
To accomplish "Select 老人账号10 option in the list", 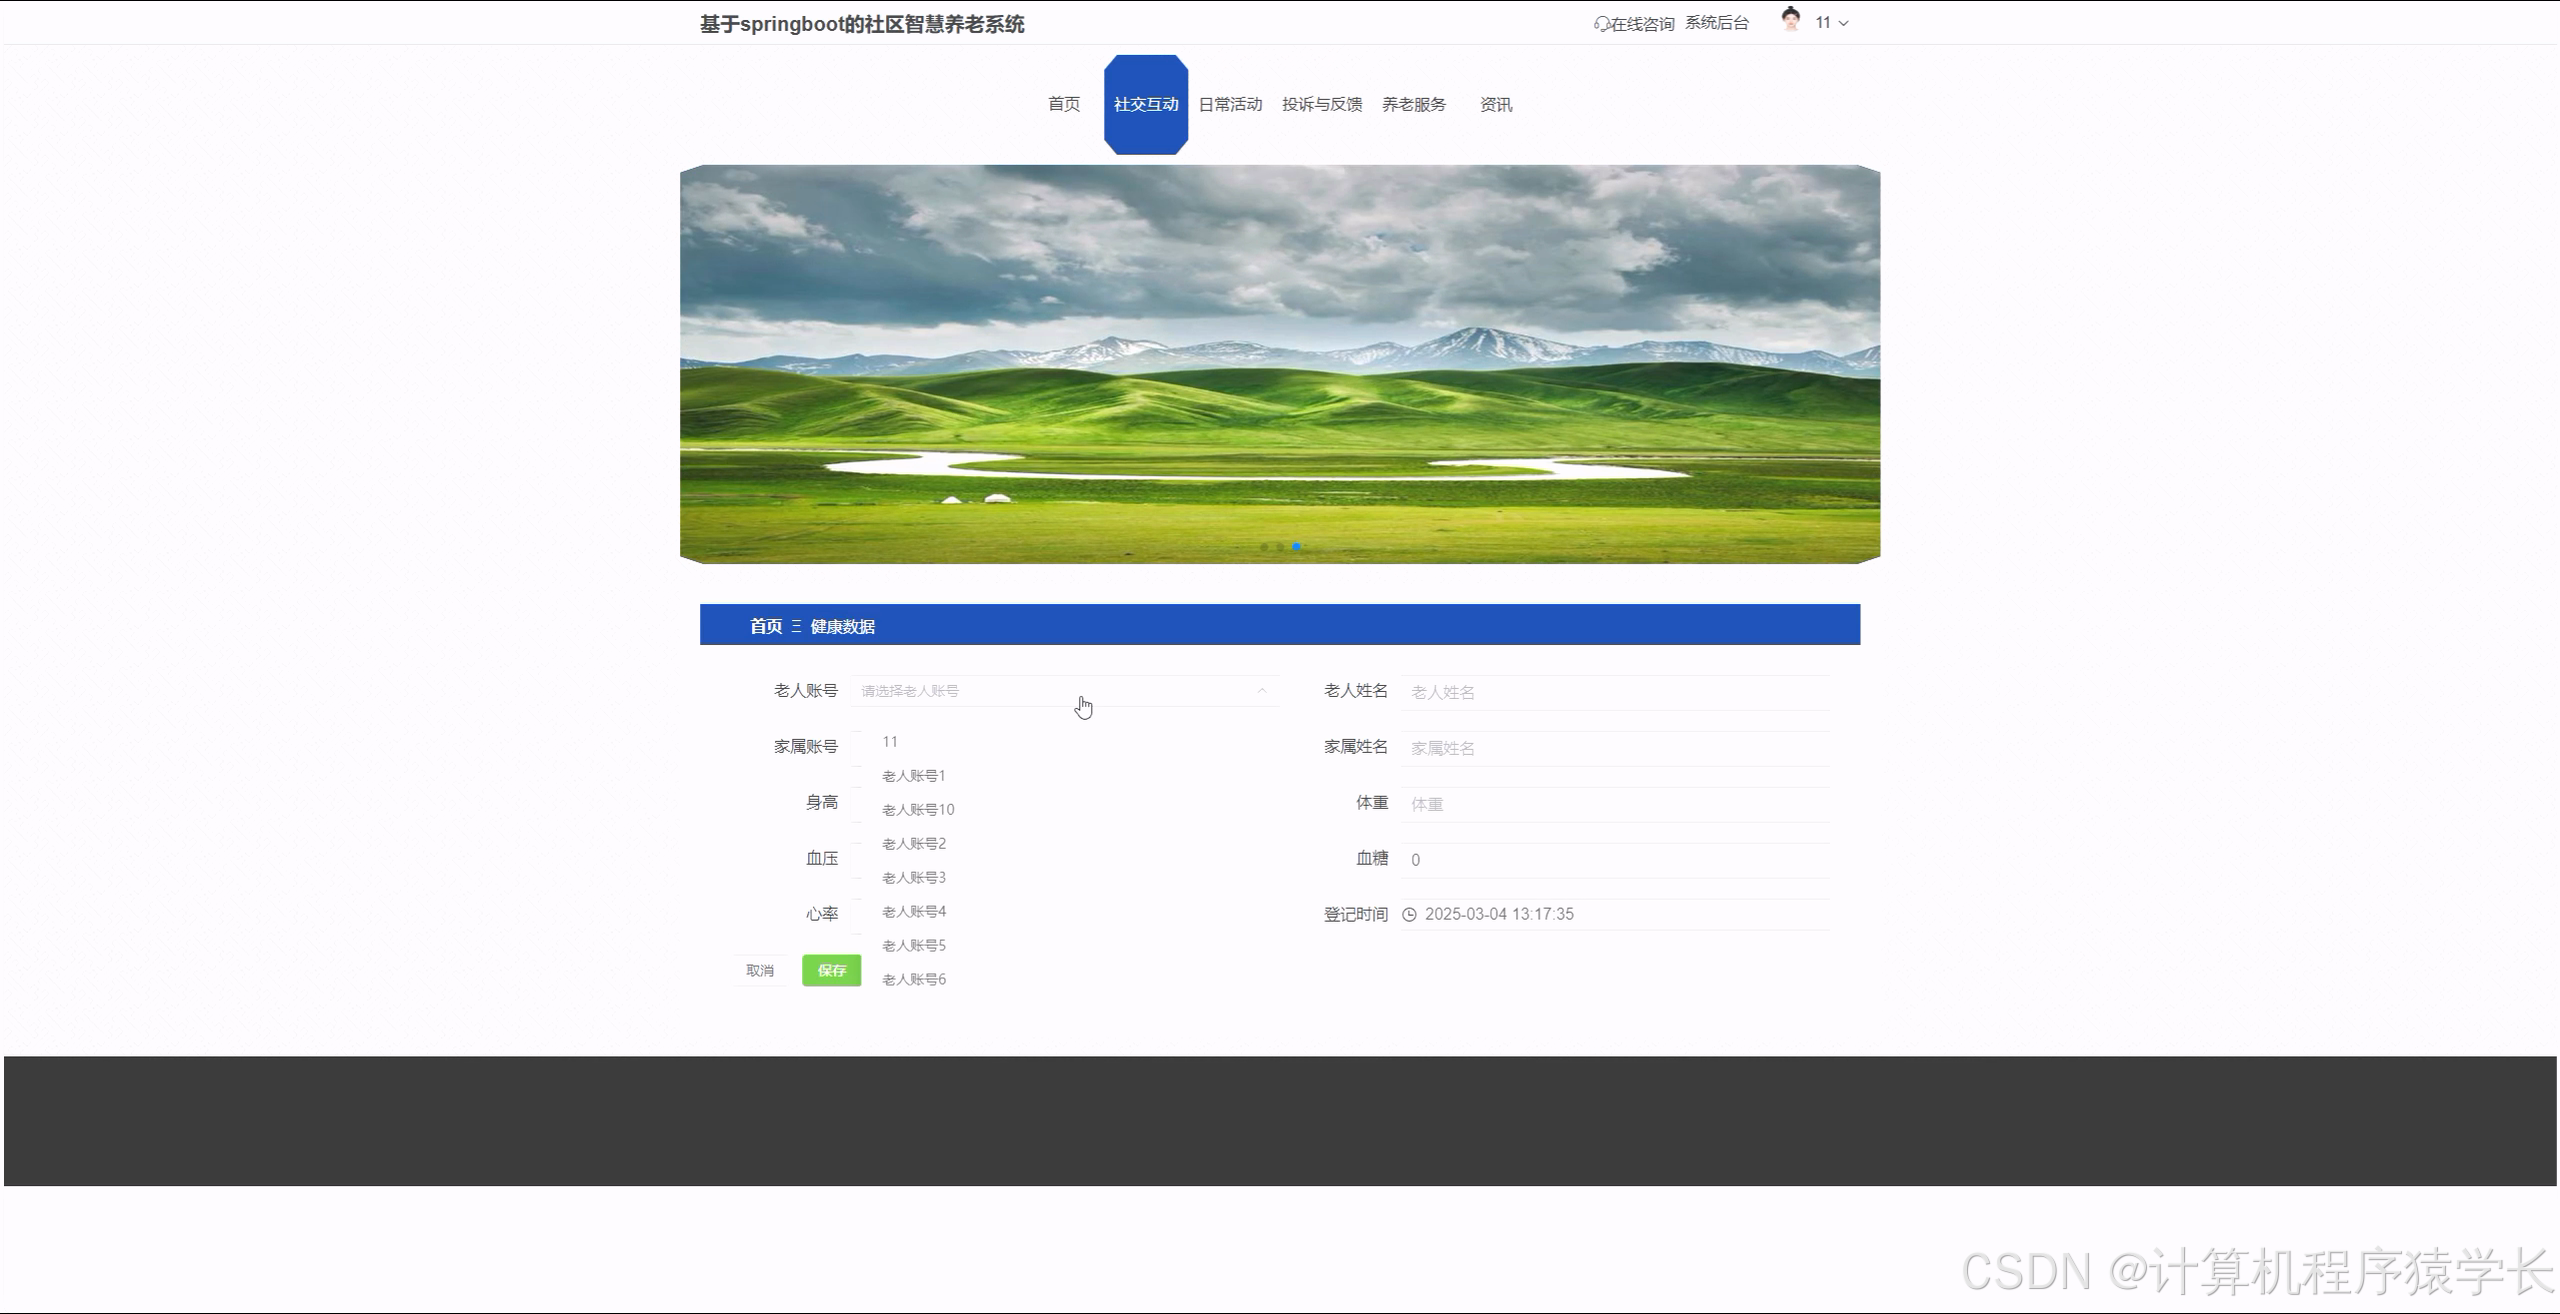I will (x=916, y=809).
